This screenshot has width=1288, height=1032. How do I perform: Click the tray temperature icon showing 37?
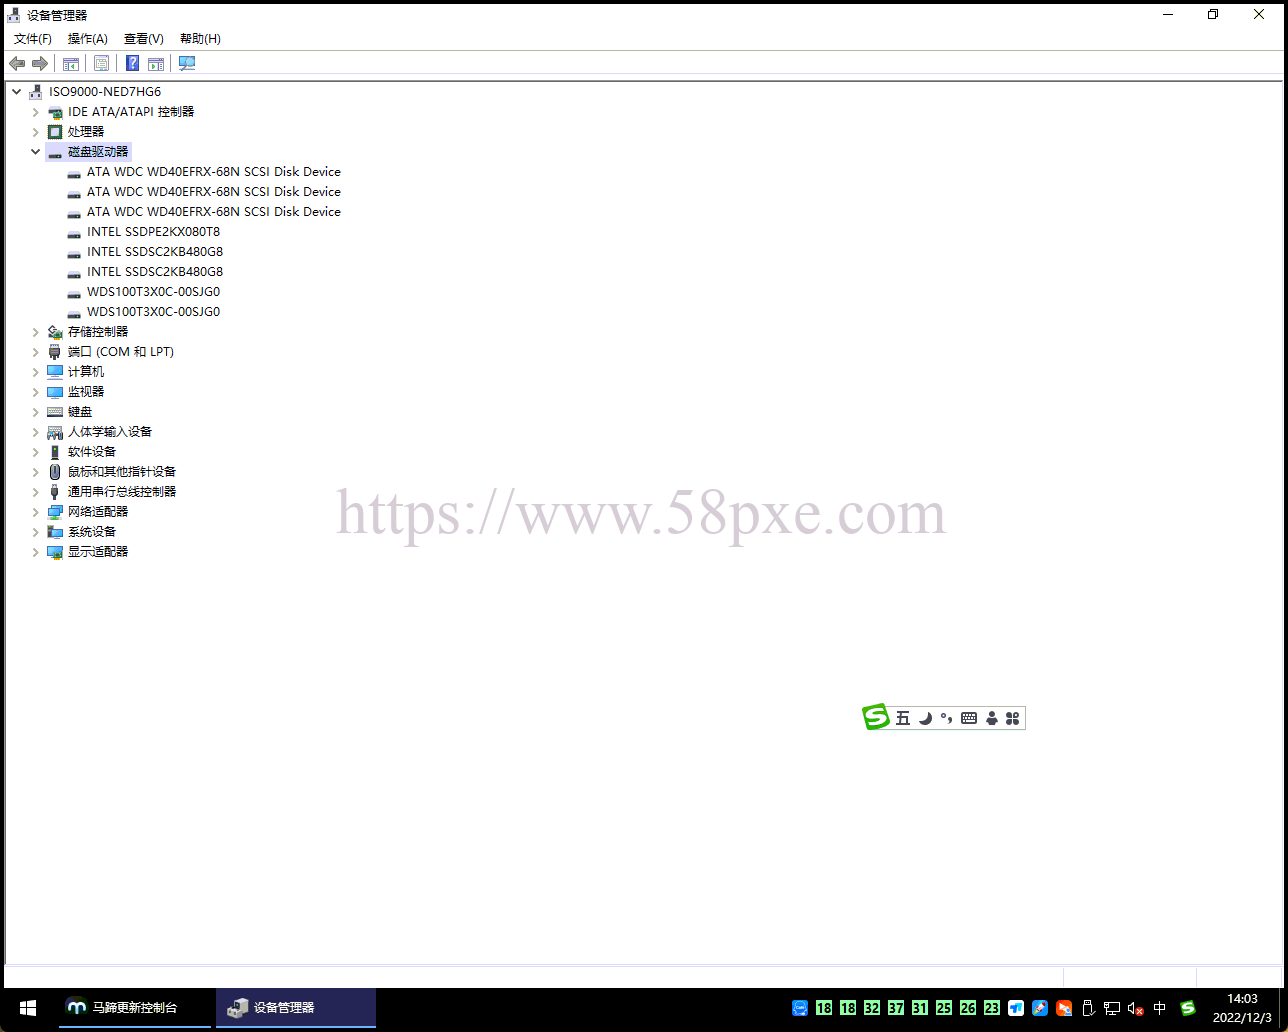pyautogui.click(x=896, y=1008)
